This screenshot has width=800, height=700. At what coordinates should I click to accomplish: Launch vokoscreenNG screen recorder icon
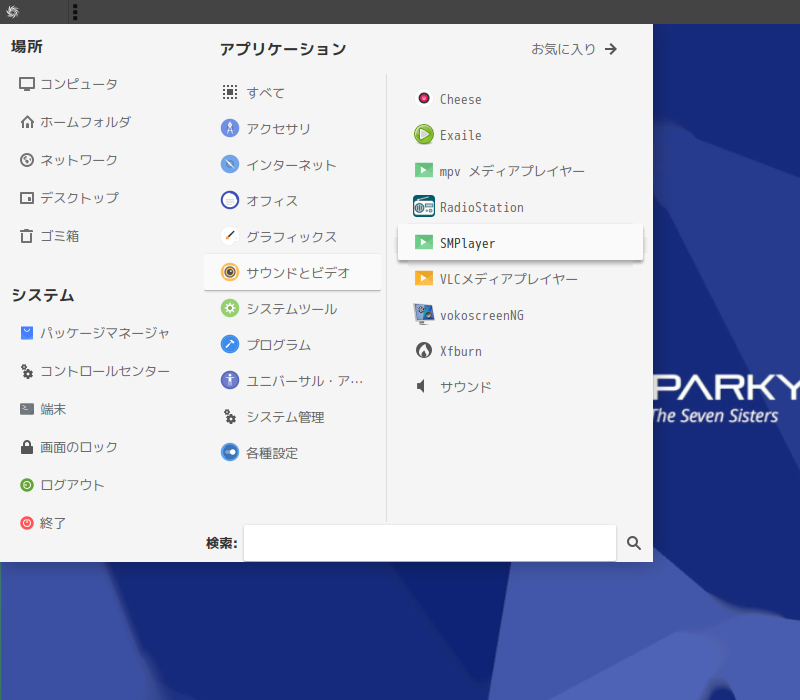click(x=423, y=315)
